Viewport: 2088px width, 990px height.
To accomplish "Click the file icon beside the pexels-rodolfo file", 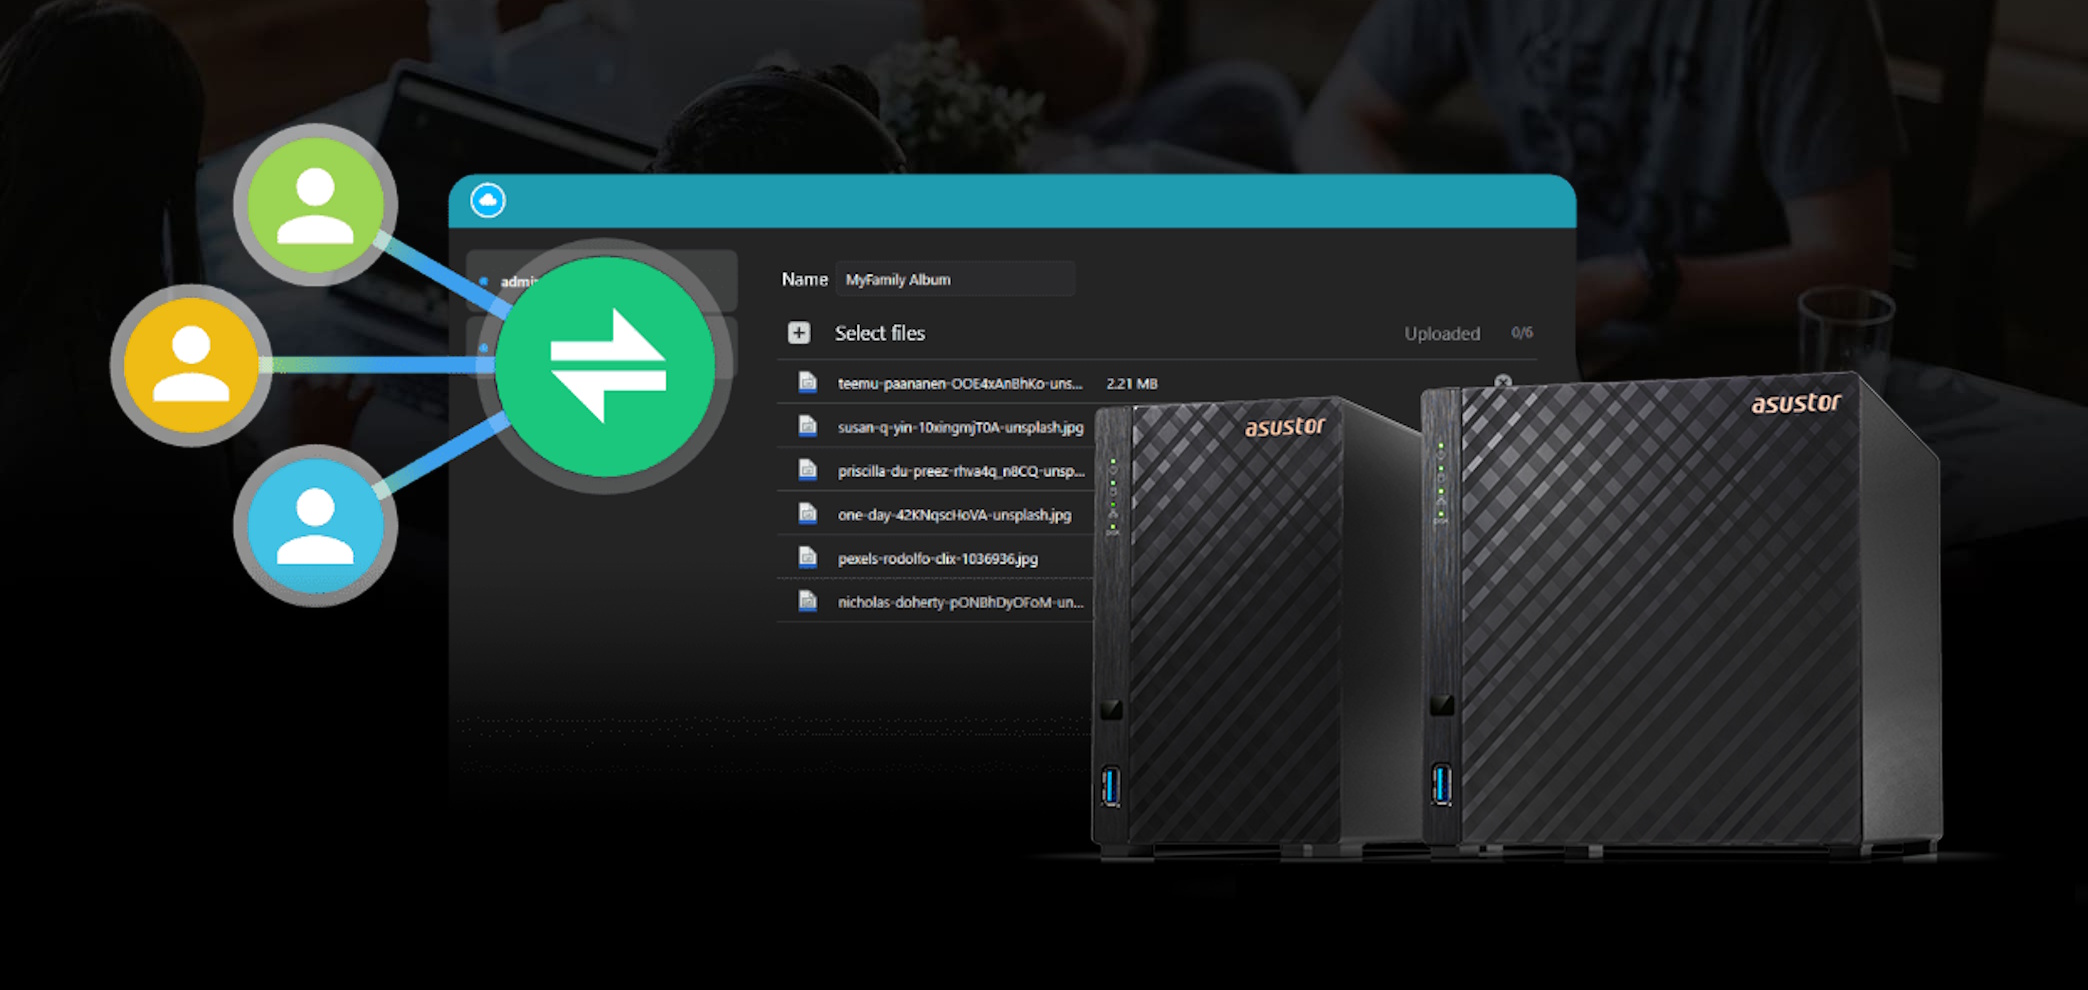I will pos(807,558).
